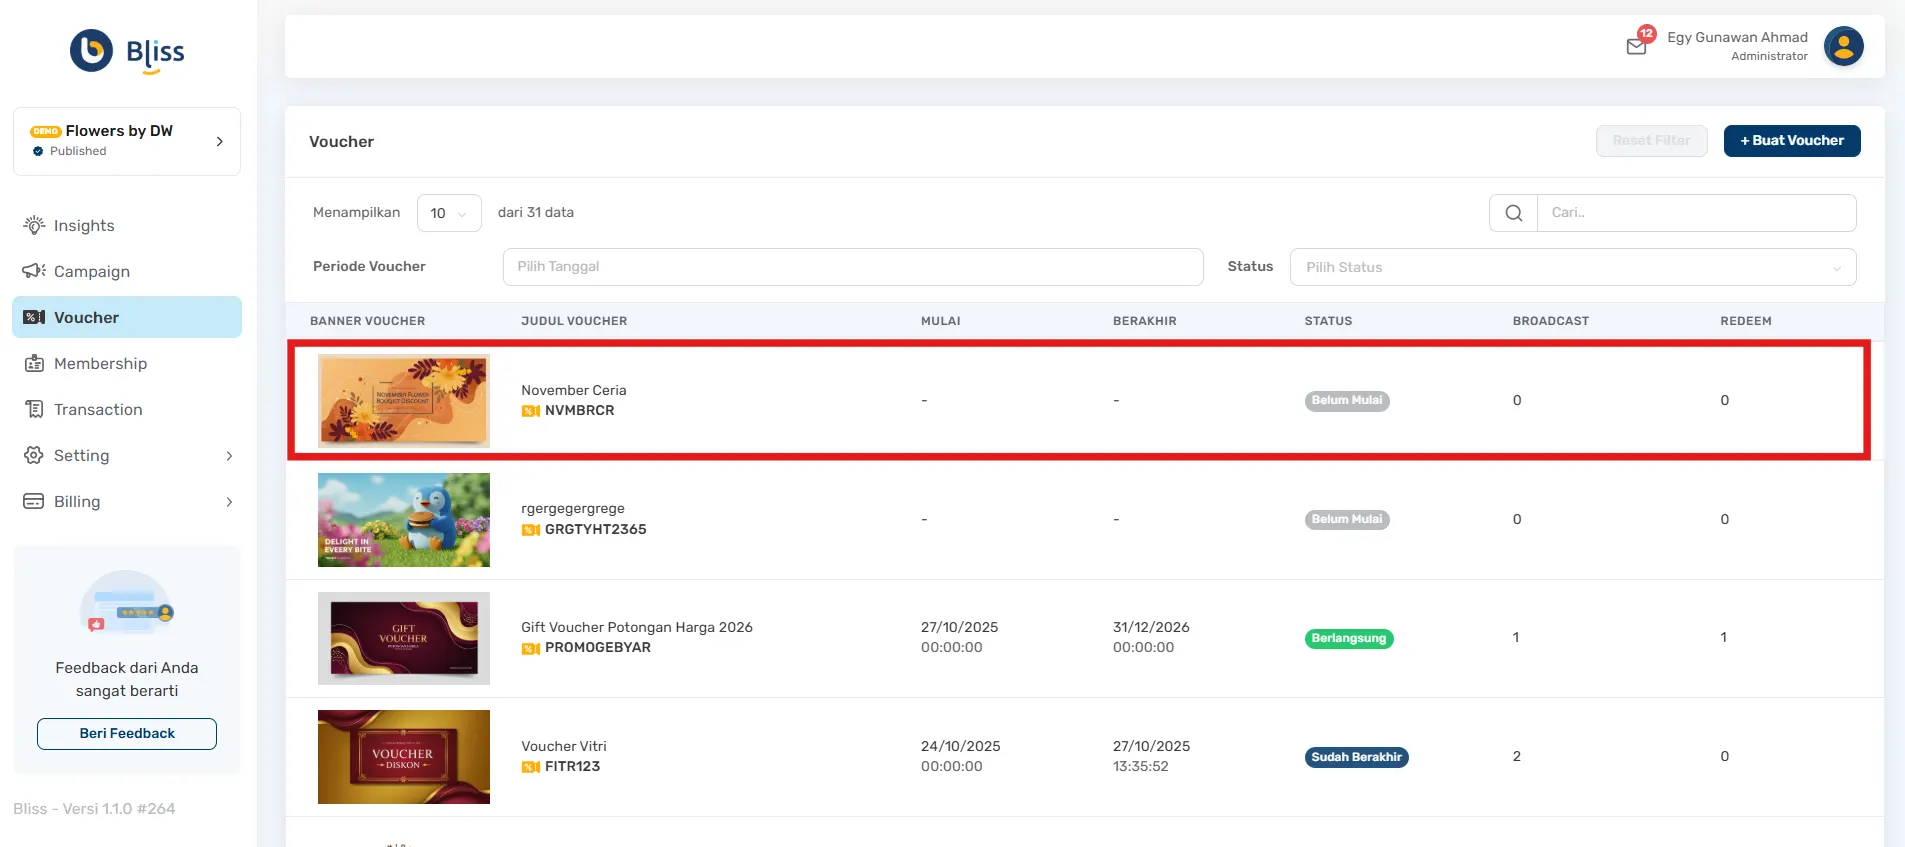The height and width of the screenshot is (847, 1905).
Task: Expand the Setting submenu
Action: [229, 456]
